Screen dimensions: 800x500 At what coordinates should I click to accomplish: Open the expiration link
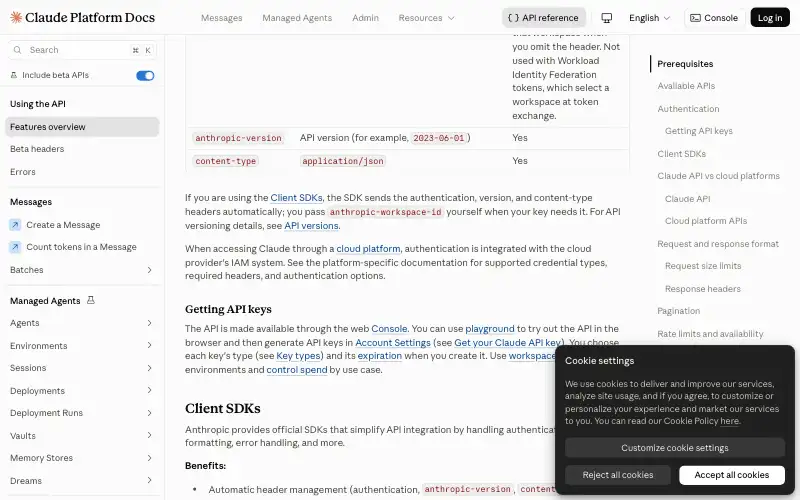pyautogui.click(x=379, y=356)
